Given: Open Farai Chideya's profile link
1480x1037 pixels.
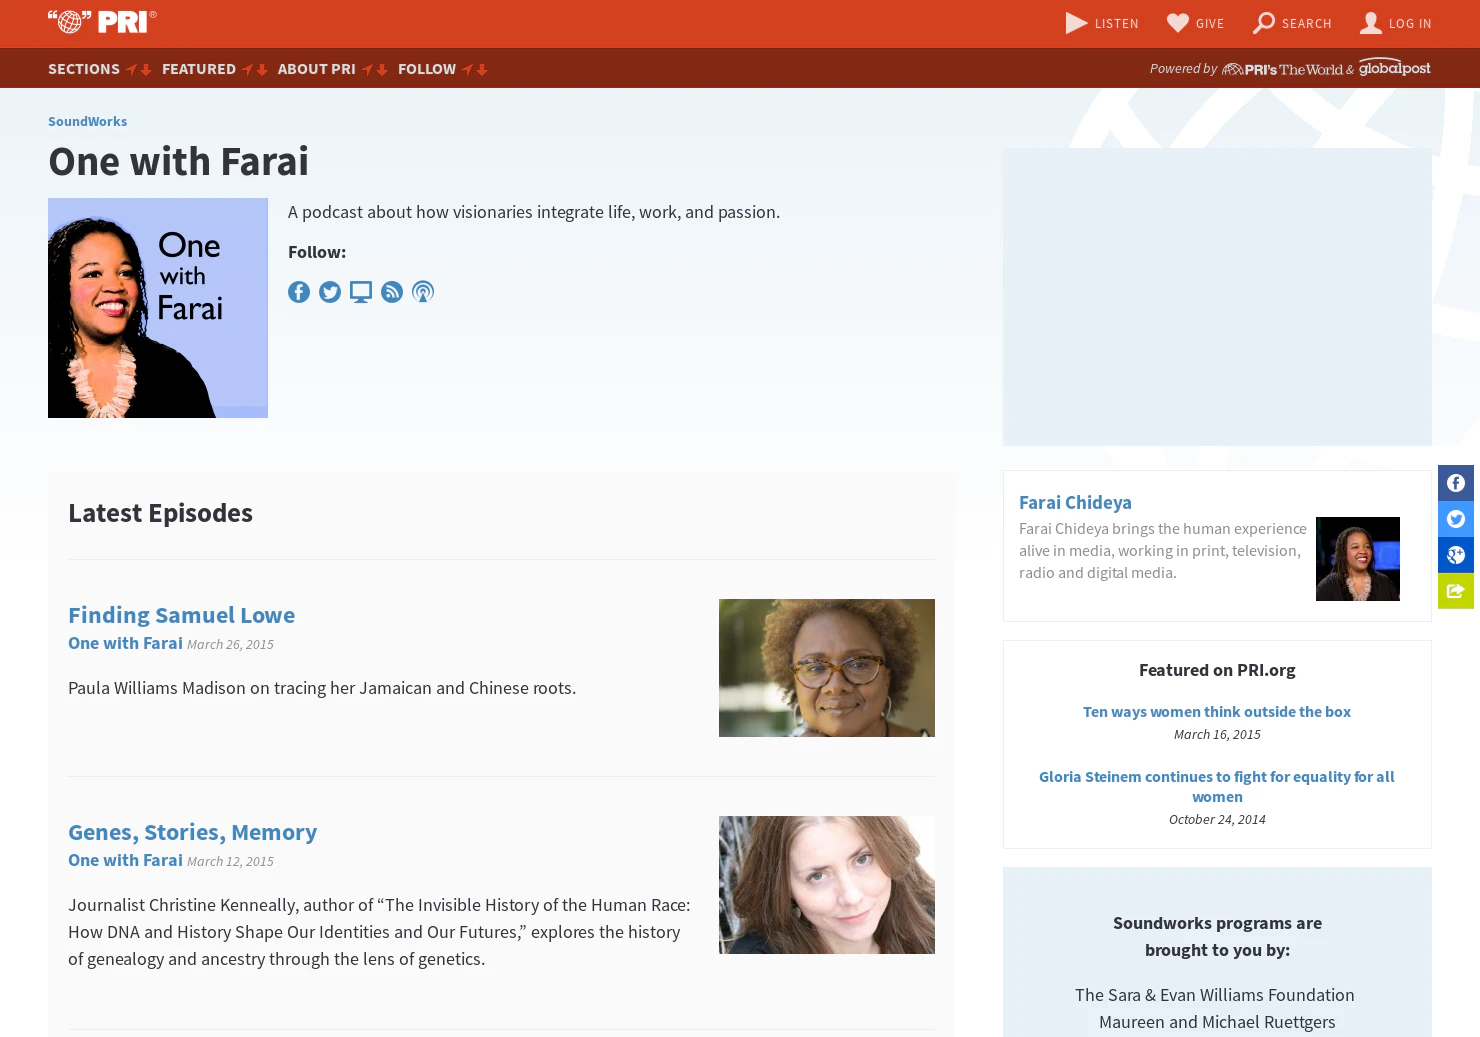Looking at the screenshot, I should click(x=1075, y=502).
